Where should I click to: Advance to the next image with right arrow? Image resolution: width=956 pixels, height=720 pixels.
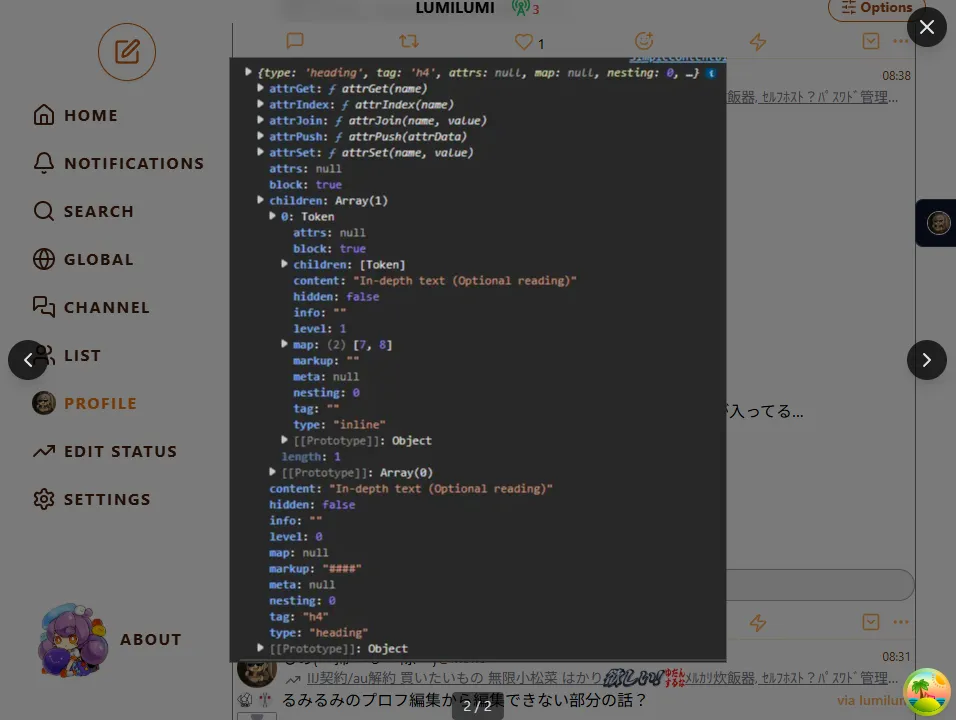(926, 360)
